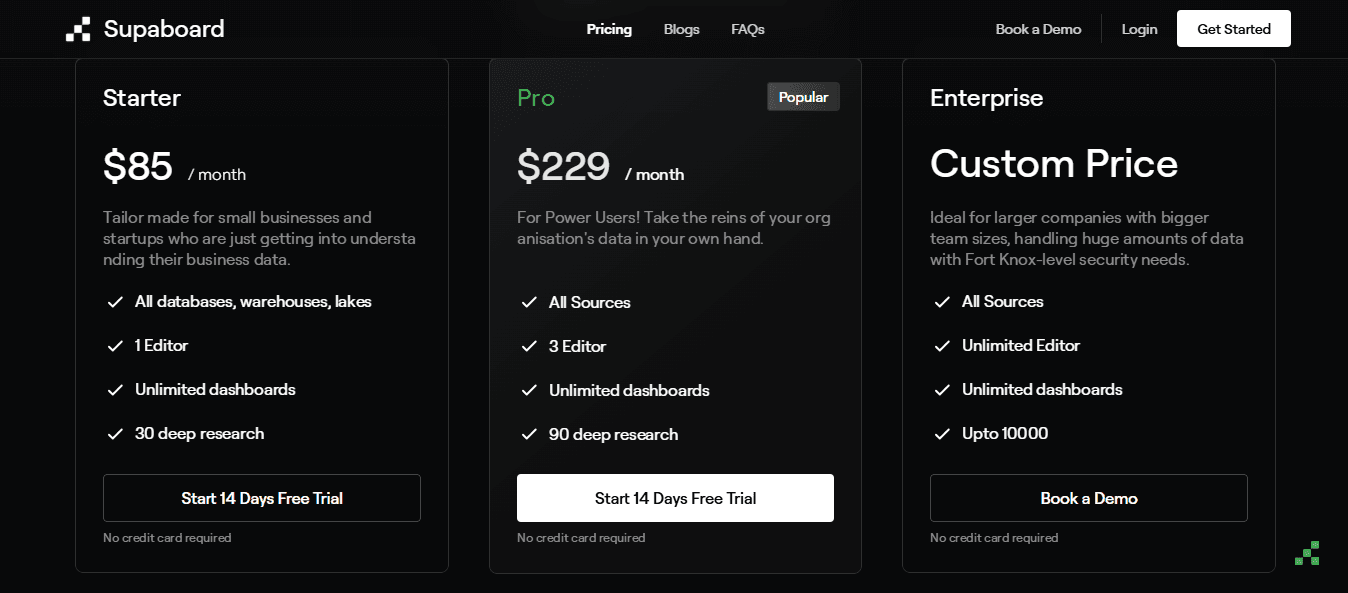Open the FAQs page

(x=747, y=29)
